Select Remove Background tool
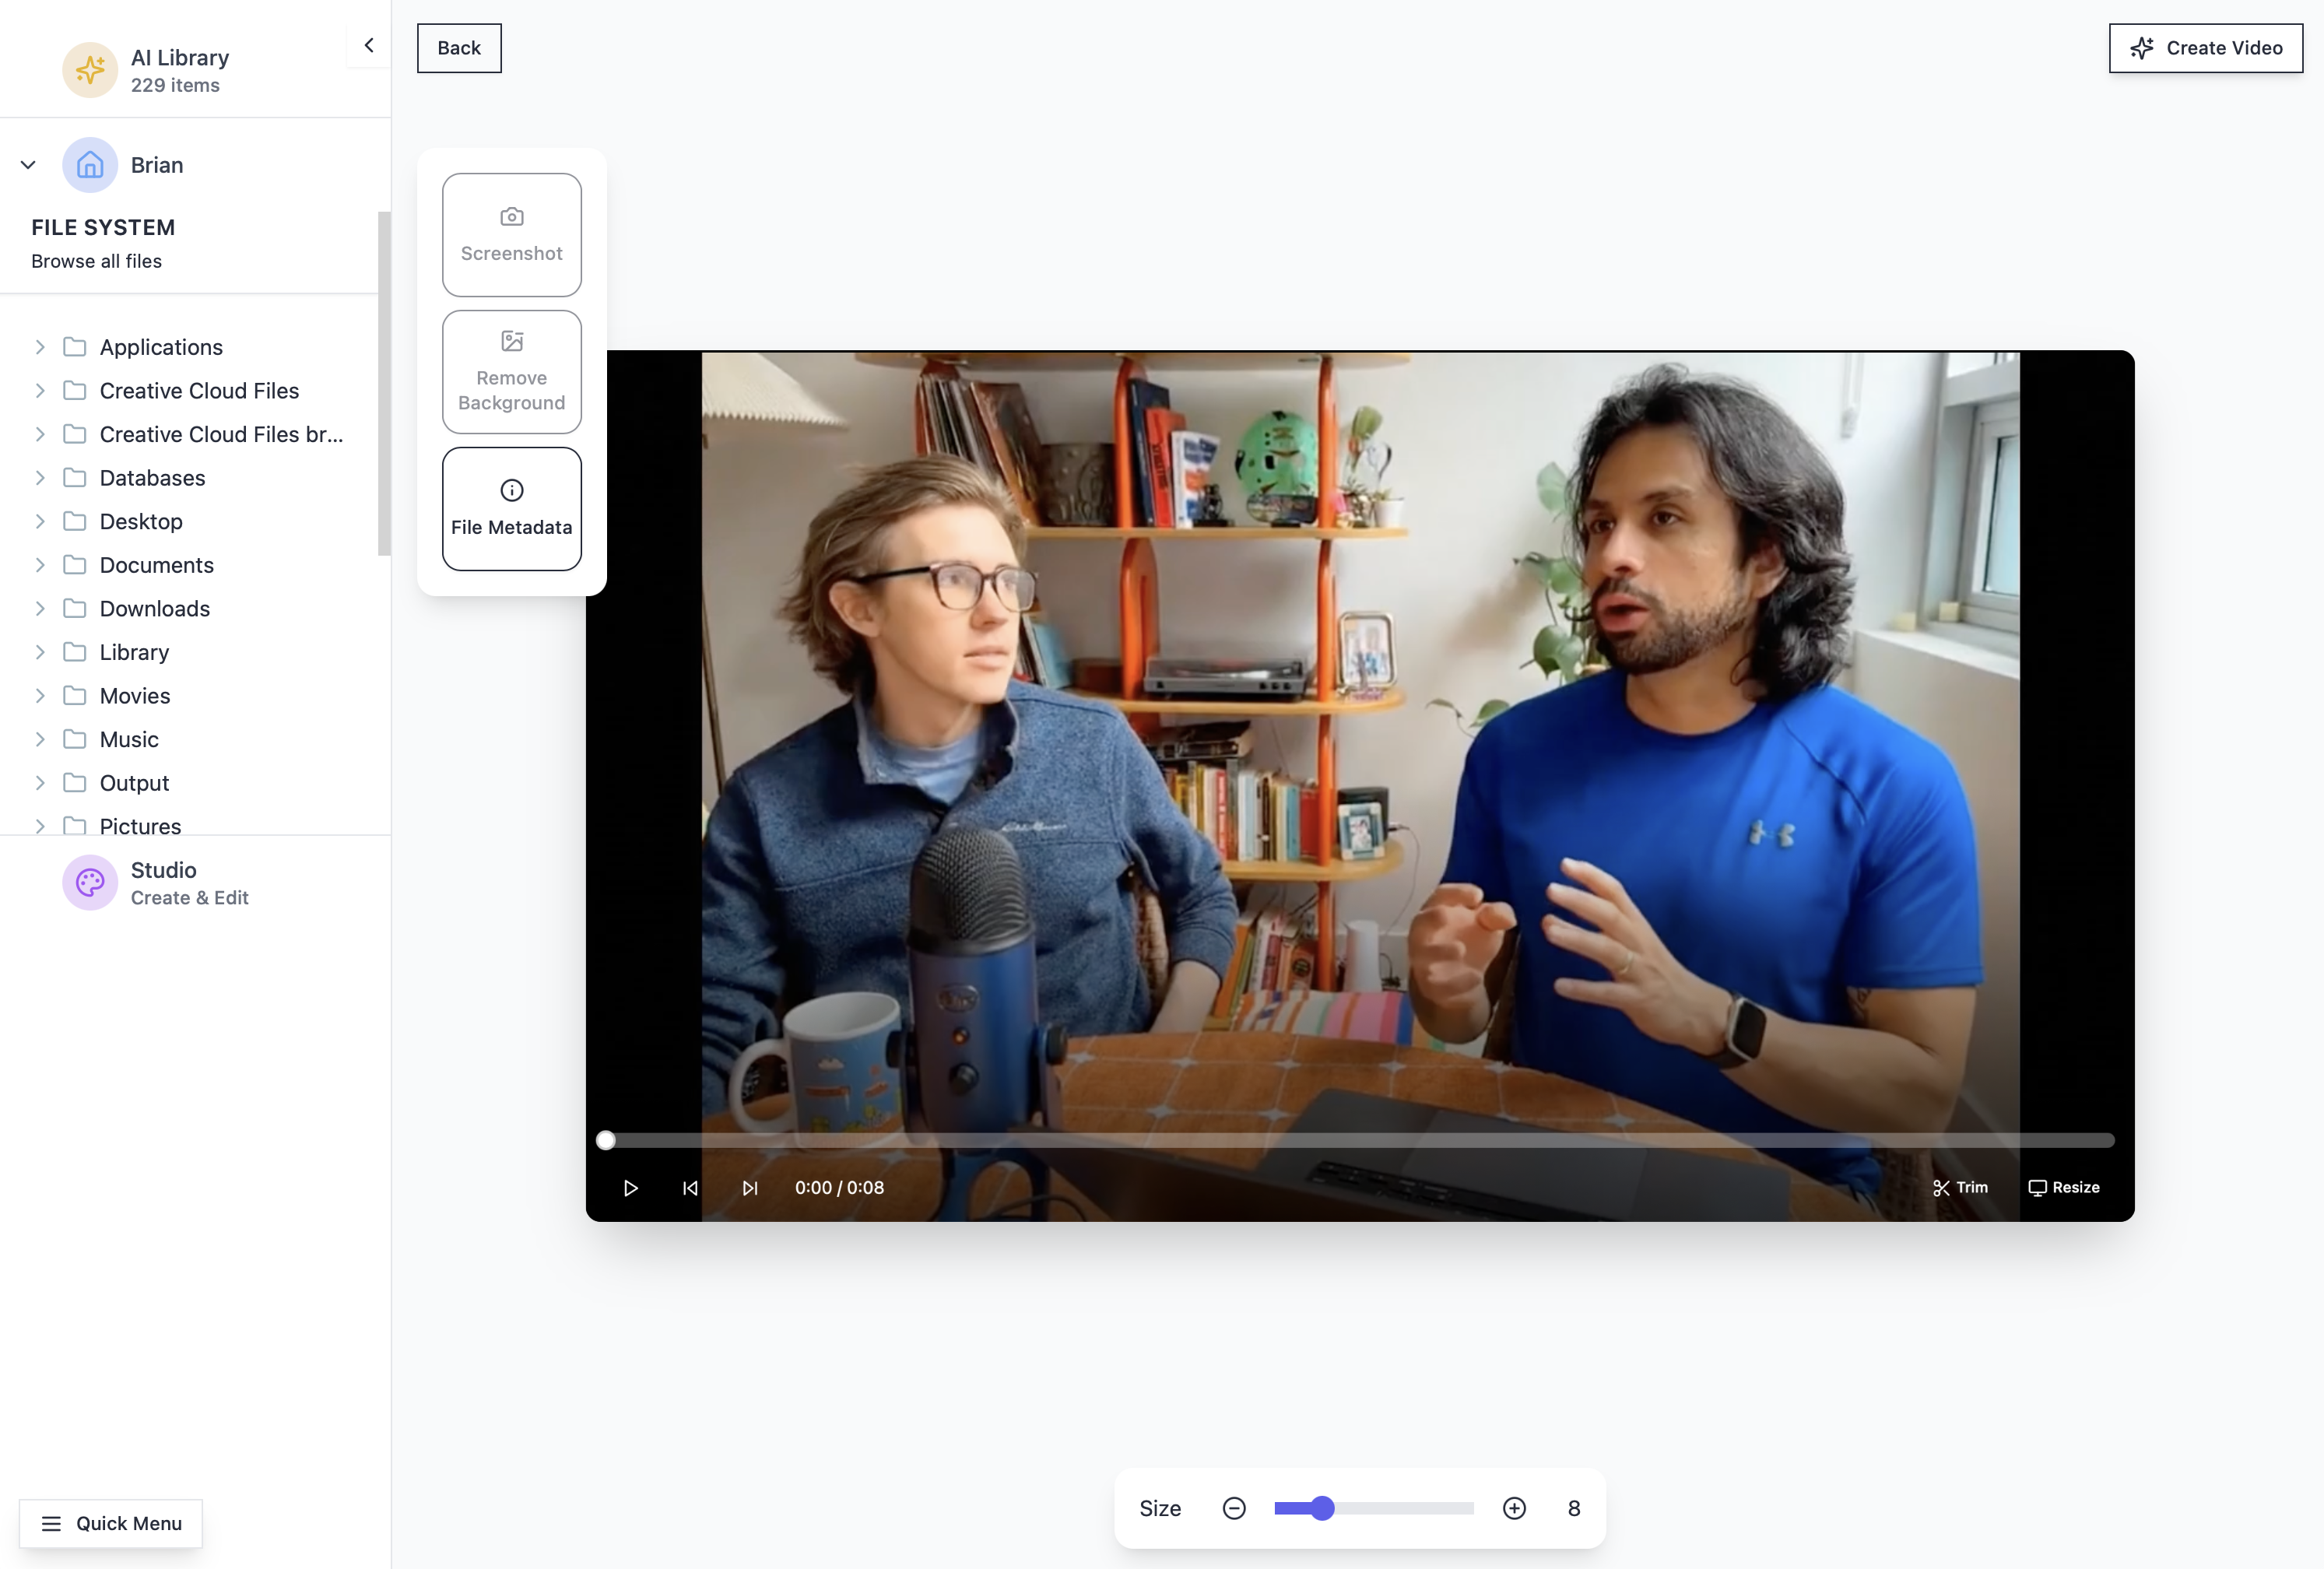The width and height of the screenshot is (2324, 1569). pyautogui.click(x=511, y=372)
